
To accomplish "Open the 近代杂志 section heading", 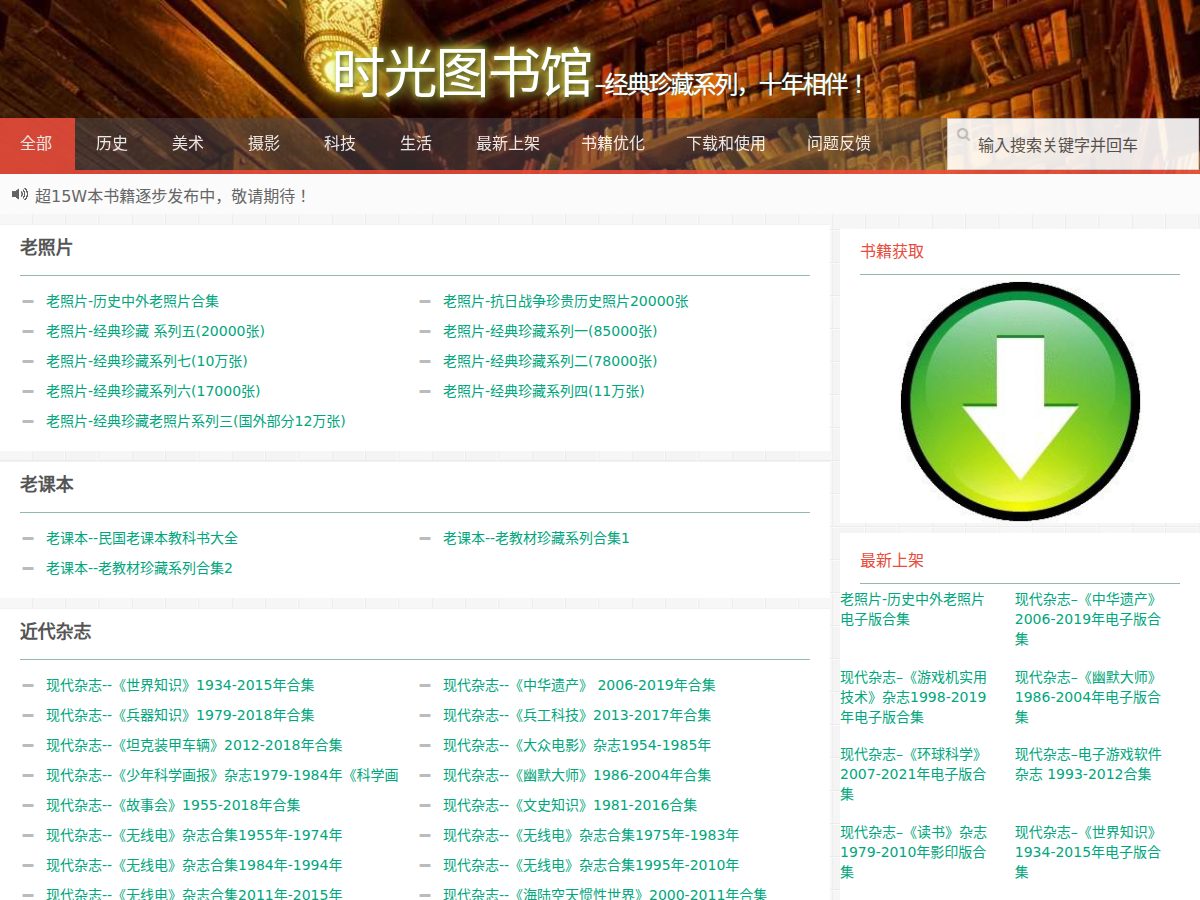I will coord(55,632).
